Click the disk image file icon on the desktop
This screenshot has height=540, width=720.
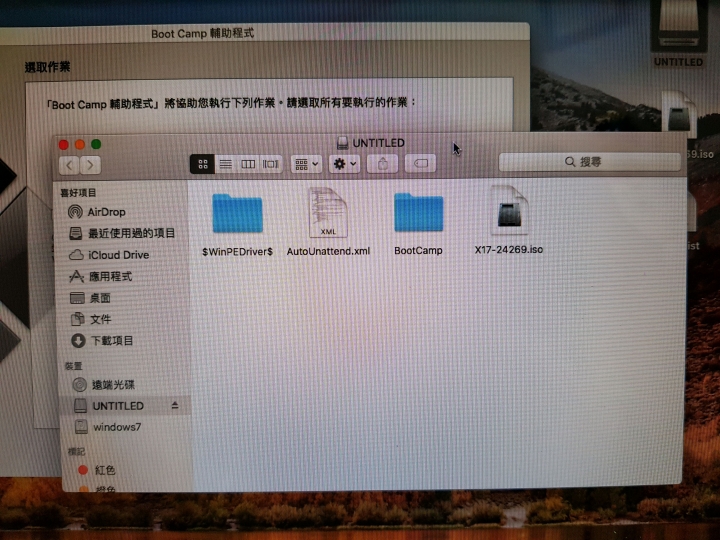tap(680, 114)
